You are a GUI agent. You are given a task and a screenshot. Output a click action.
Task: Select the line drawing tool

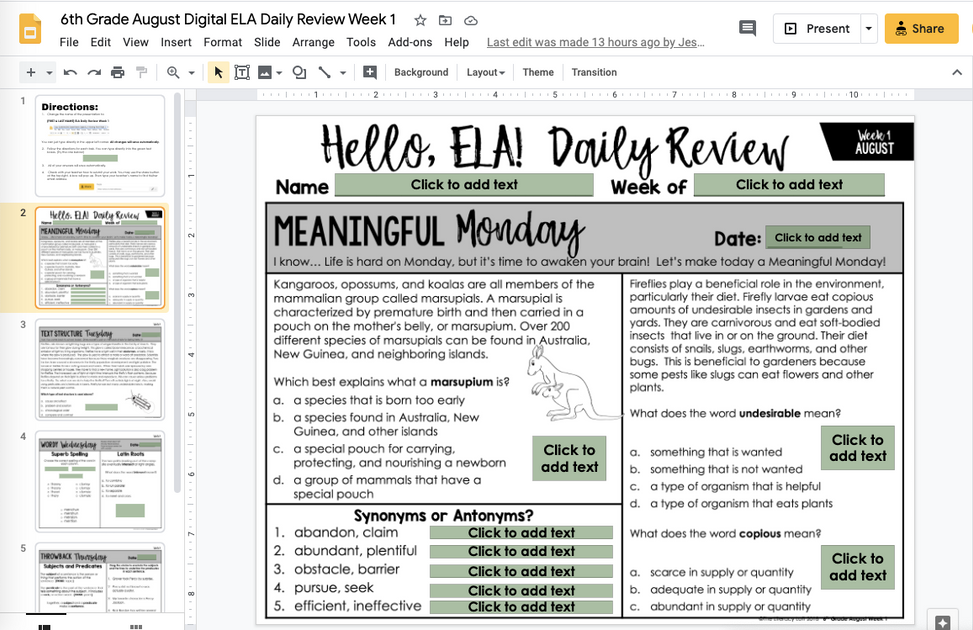[323, 72]
